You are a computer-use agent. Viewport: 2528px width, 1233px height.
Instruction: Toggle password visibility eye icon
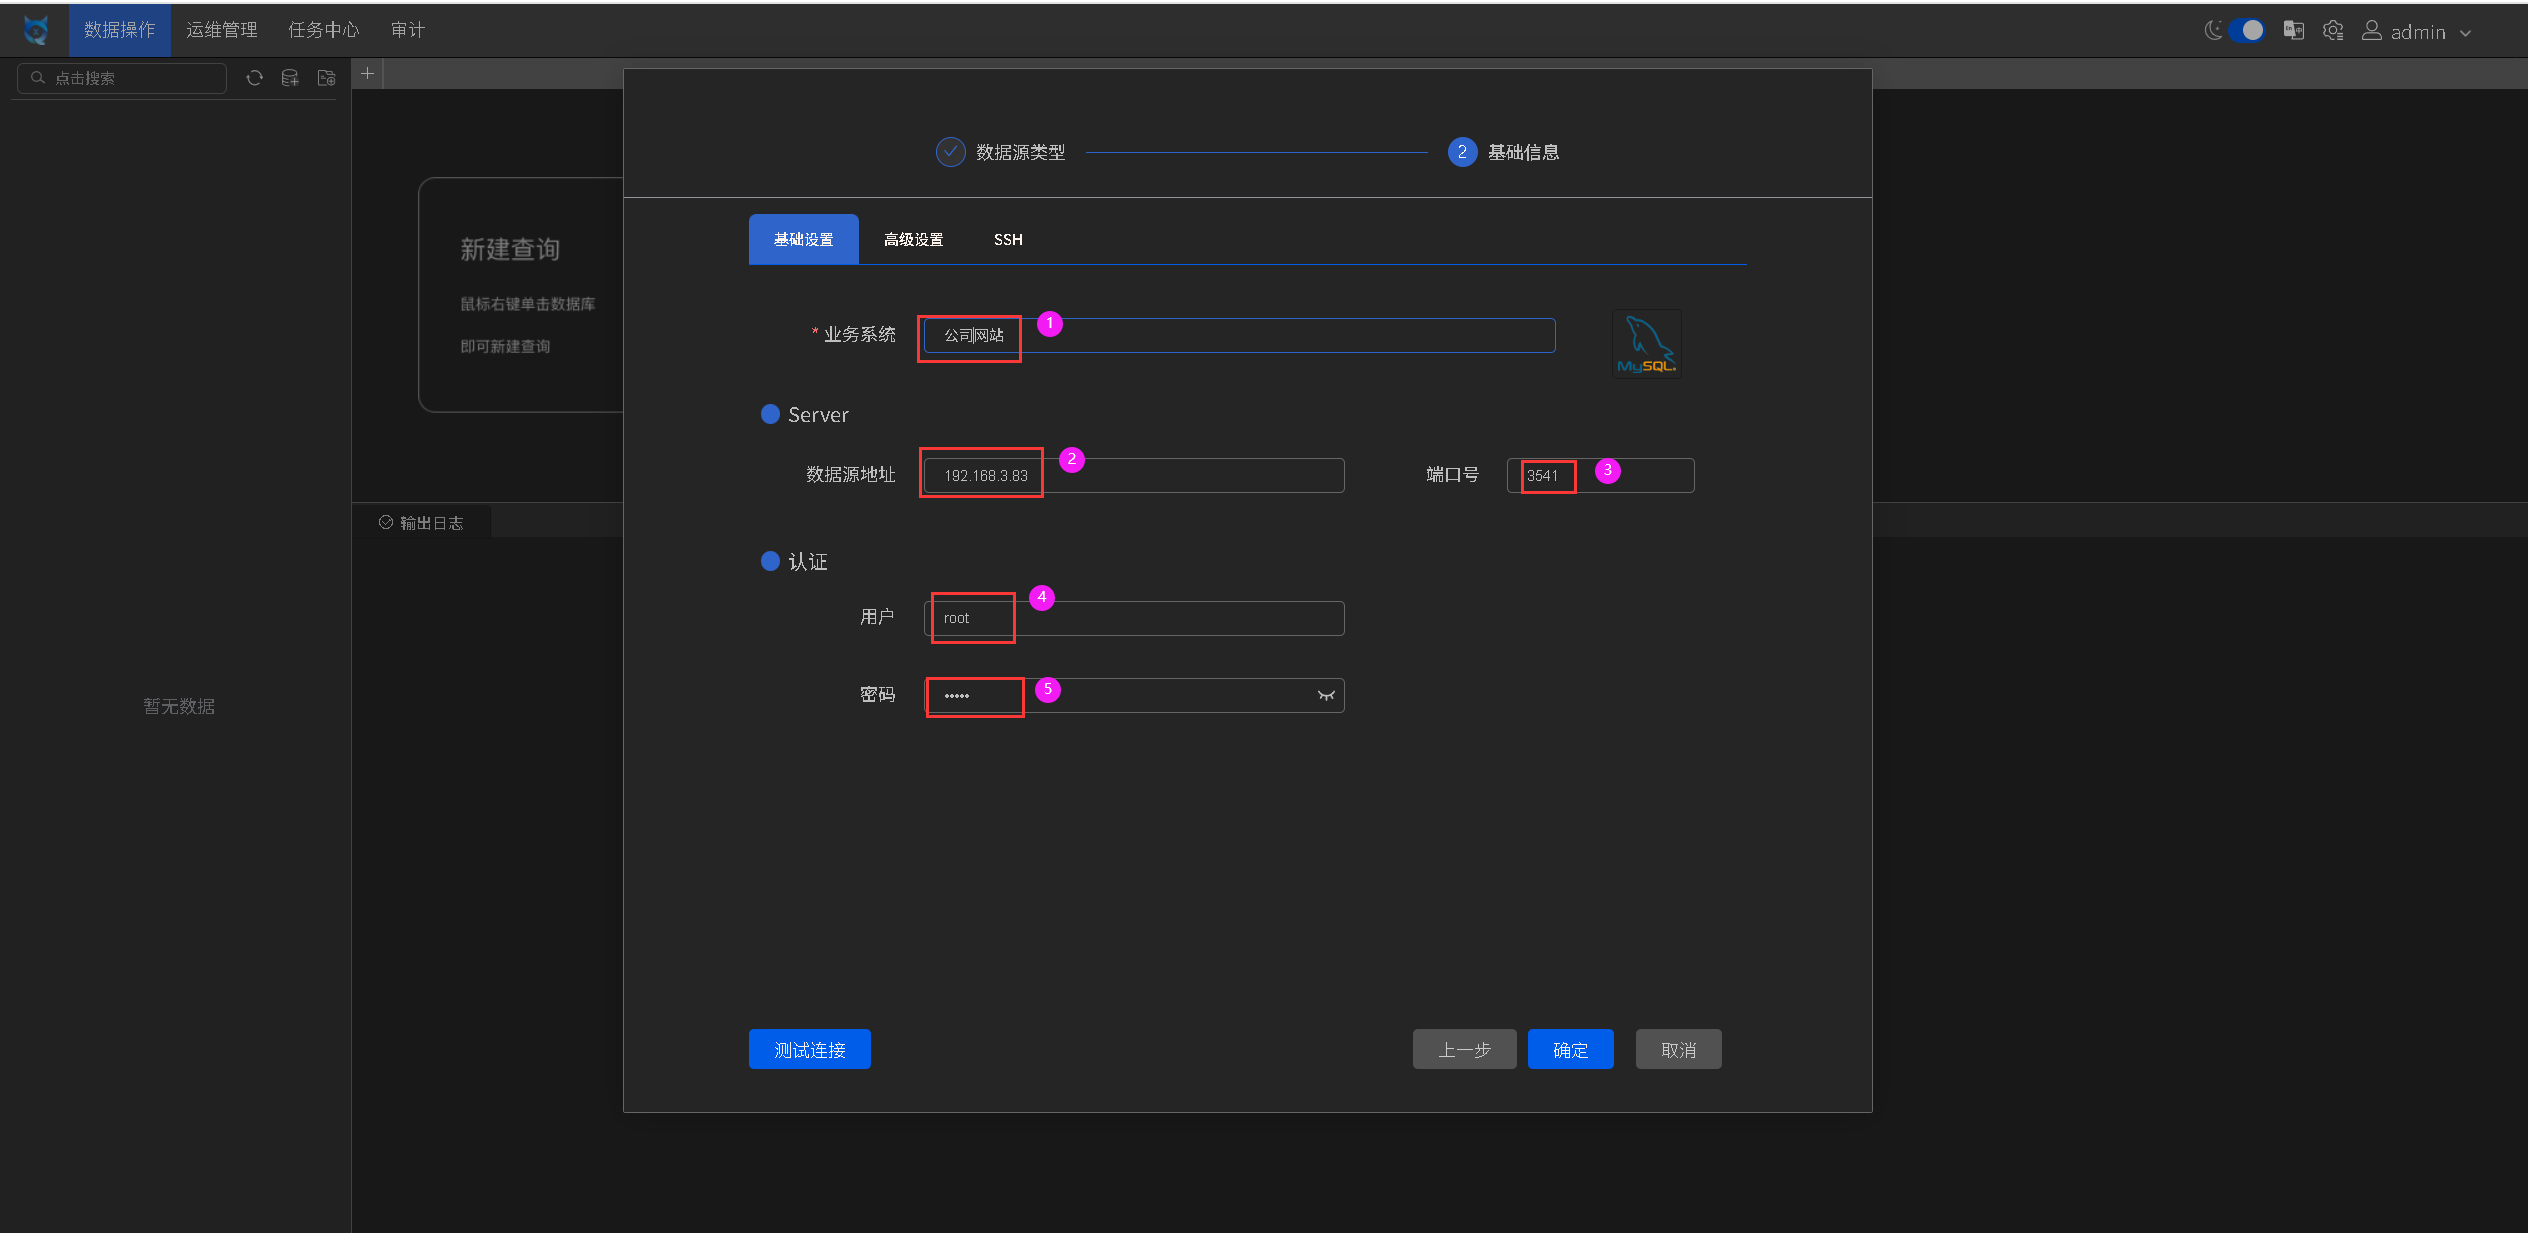1326,696
